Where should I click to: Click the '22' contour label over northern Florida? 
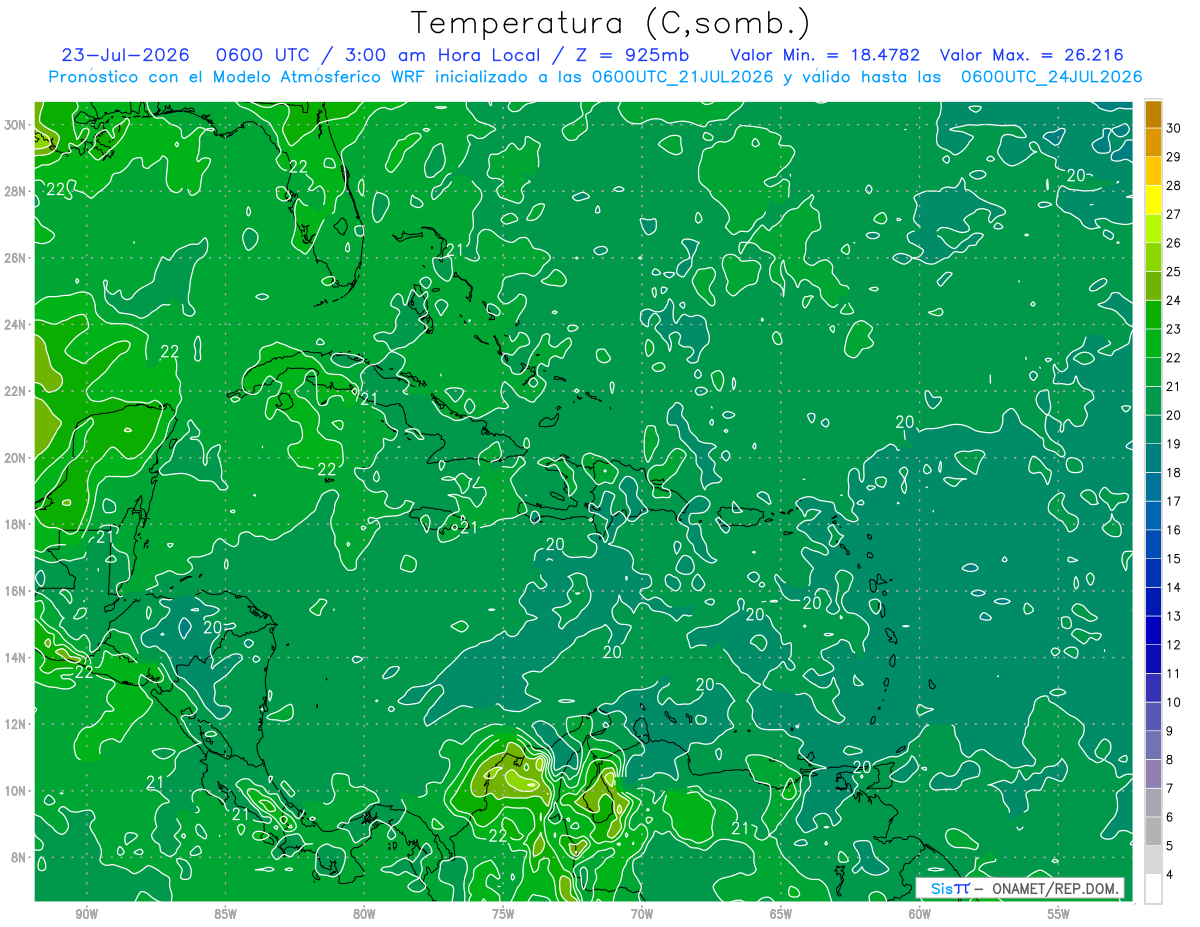pyautogui.click(x=298, y=166)
